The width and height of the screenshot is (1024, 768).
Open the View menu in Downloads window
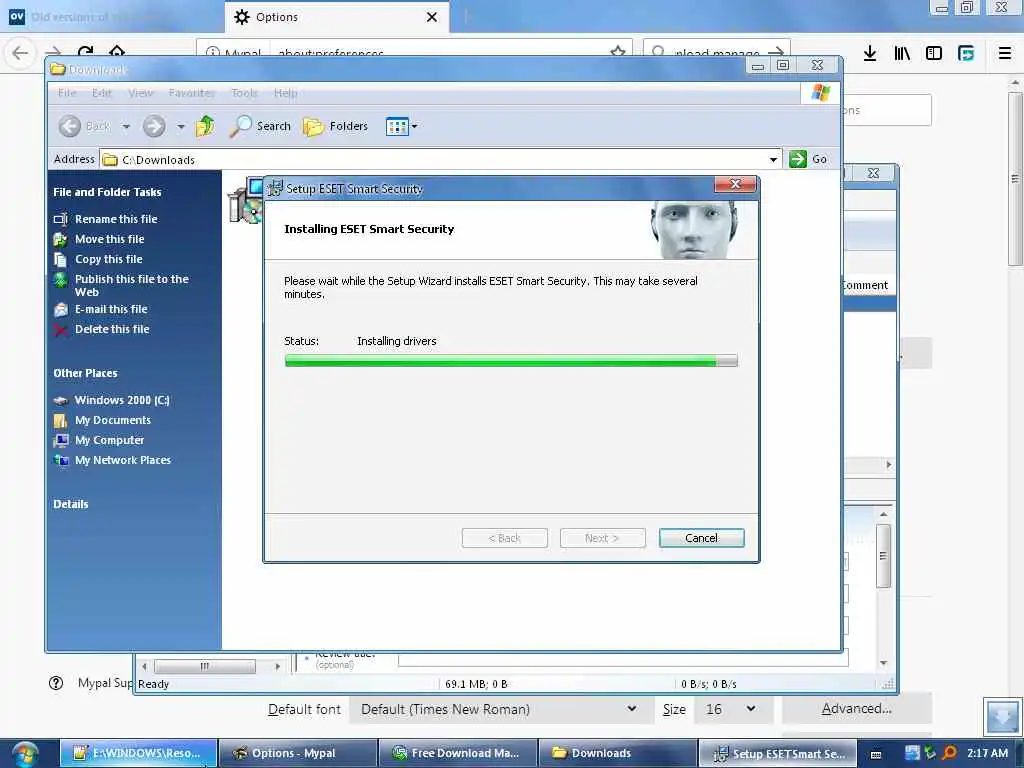[x=140, y=93]
